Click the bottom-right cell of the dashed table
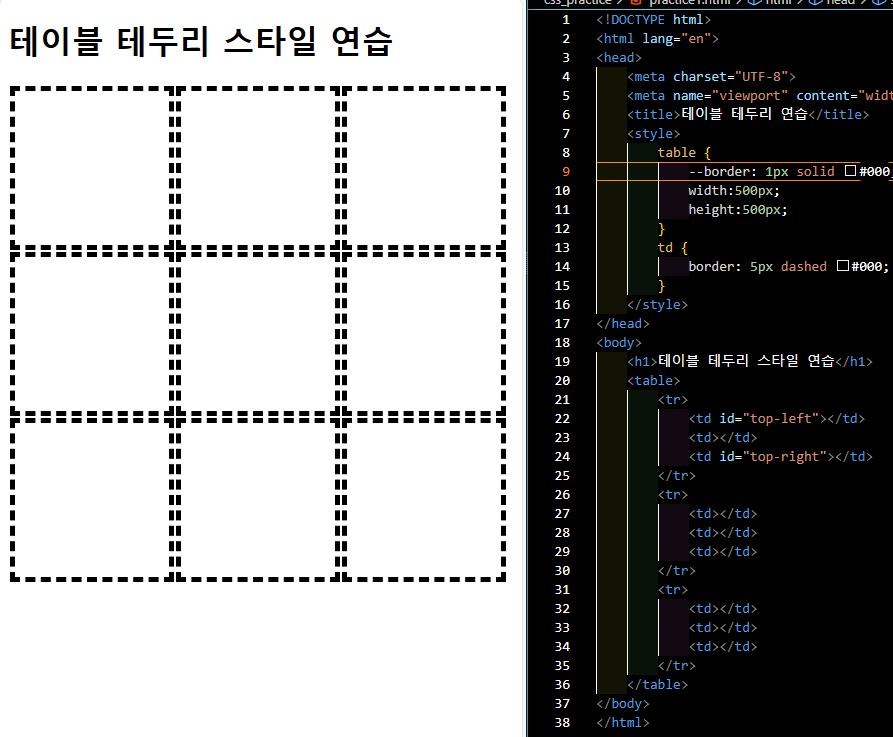893x737 pixels. [x=424, y=500]
